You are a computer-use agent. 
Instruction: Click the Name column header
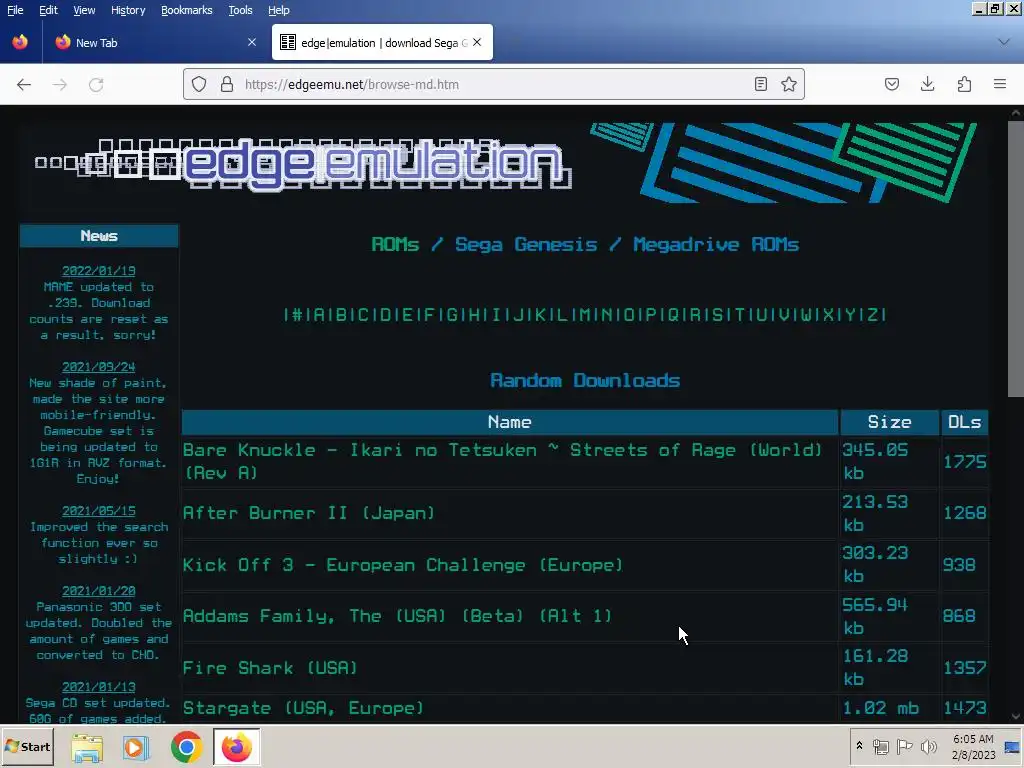(509, 422)
